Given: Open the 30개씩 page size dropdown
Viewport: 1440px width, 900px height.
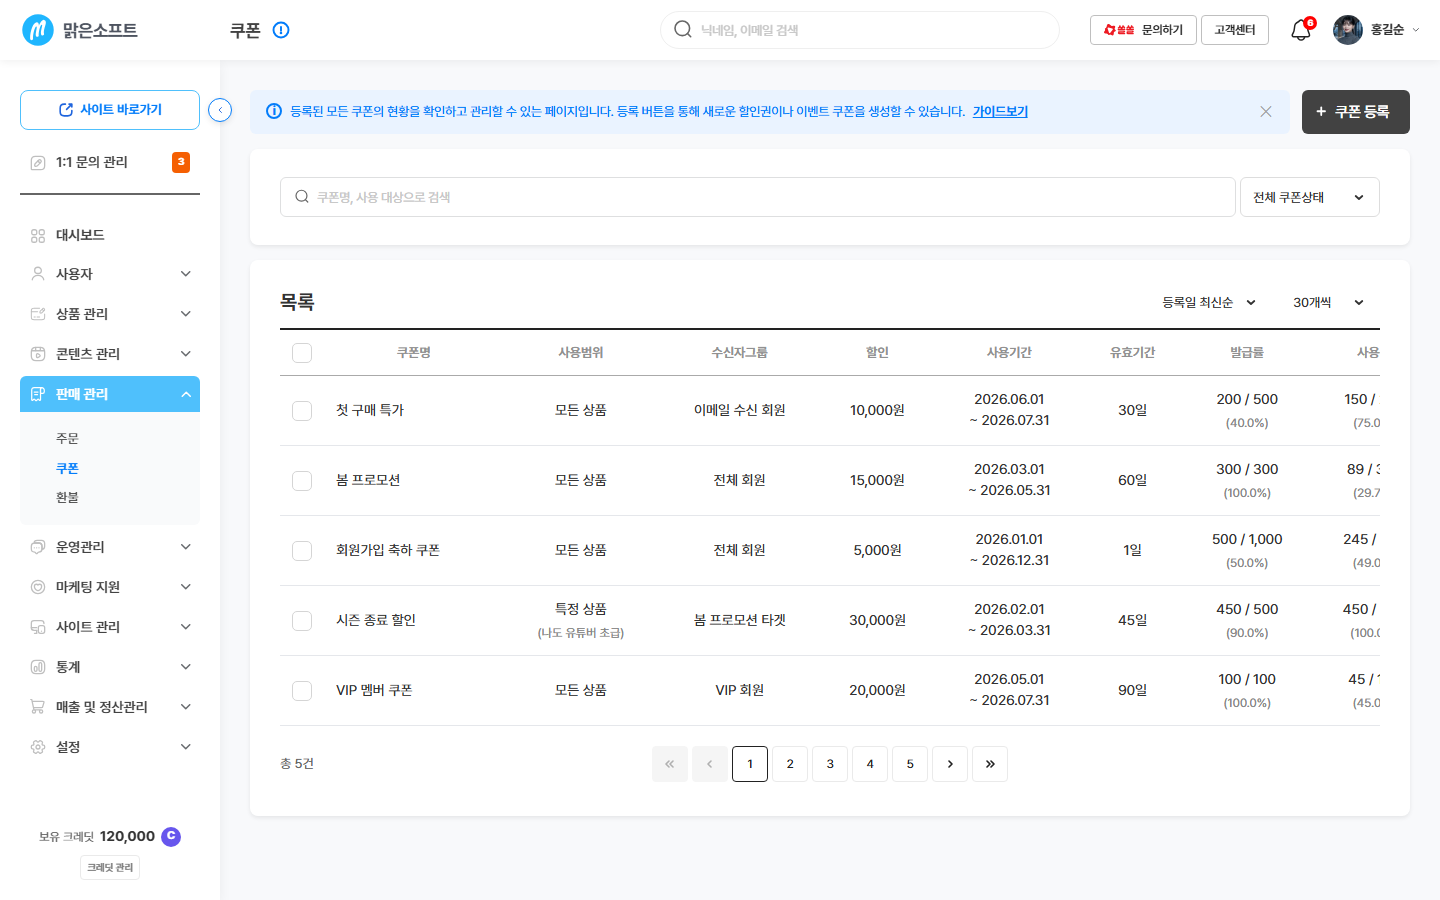Looking at the screenshot, I should point(1328,302).
